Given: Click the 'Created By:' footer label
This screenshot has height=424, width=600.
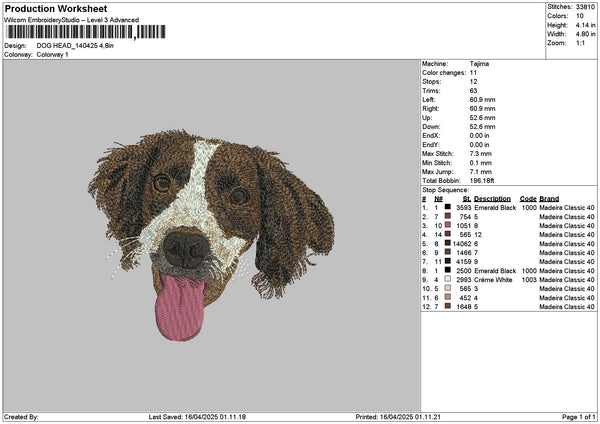Looking at the screenshot, I should click(21, 417).
